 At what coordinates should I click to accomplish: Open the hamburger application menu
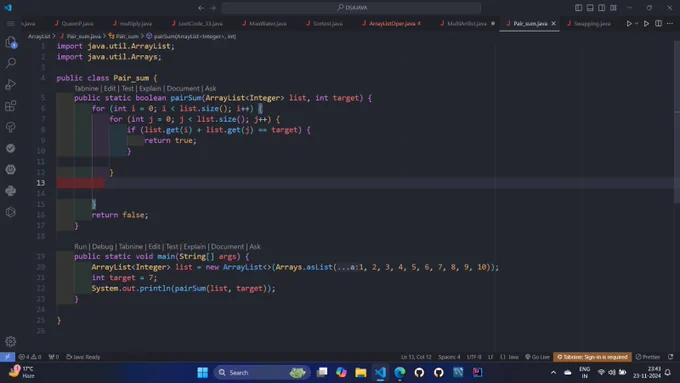(x=11, y=23)
